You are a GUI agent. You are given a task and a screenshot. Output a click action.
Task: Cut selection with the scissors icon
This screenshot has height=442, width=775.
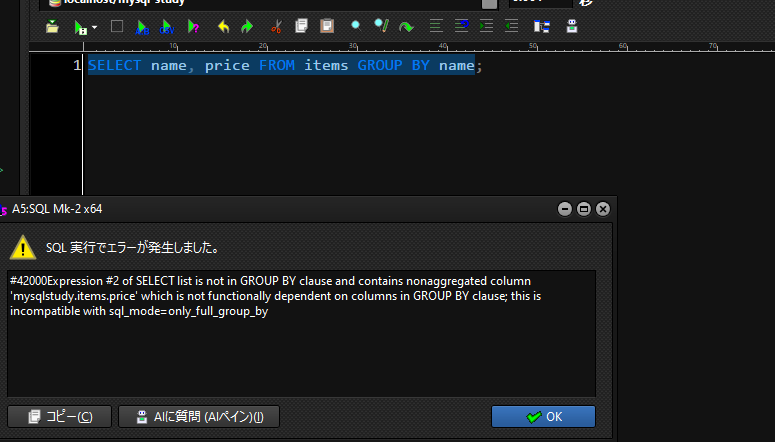(x=276, y=27)
